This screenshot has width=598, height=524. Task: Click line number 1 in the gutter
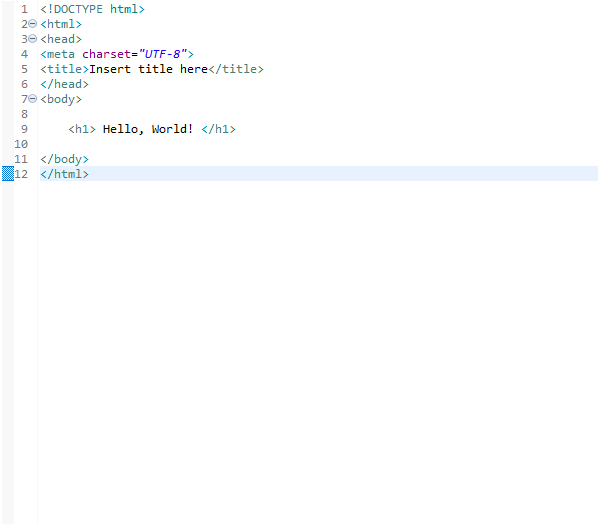[x=24, y=9]
